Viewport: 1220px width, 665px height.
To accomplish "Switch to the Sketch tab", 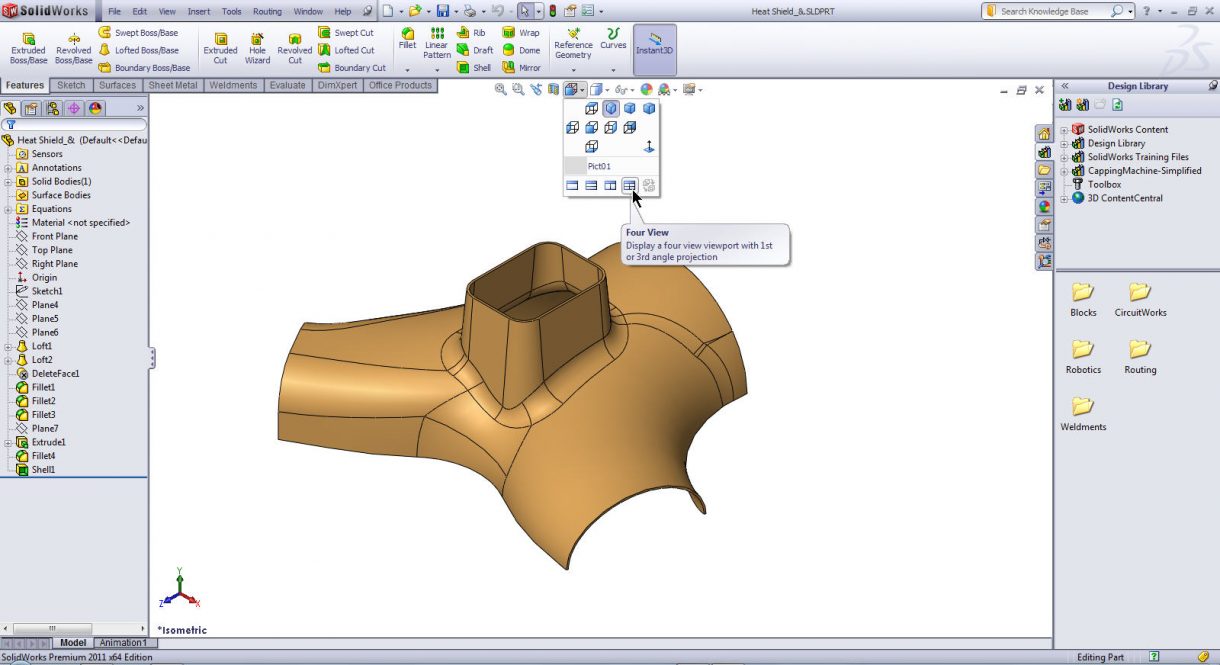I will pyautogui.click(x=71, y=85).
